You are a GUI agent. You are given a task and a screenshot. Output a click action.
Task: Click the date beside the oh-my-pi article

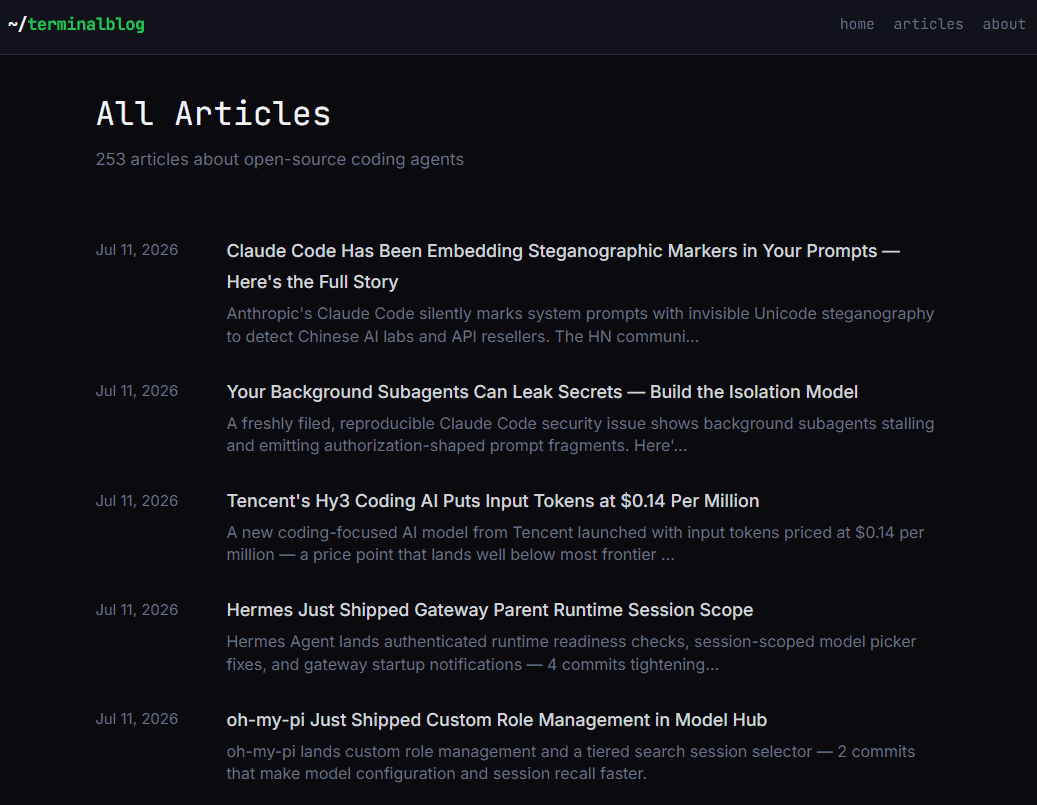click(137, 719)
